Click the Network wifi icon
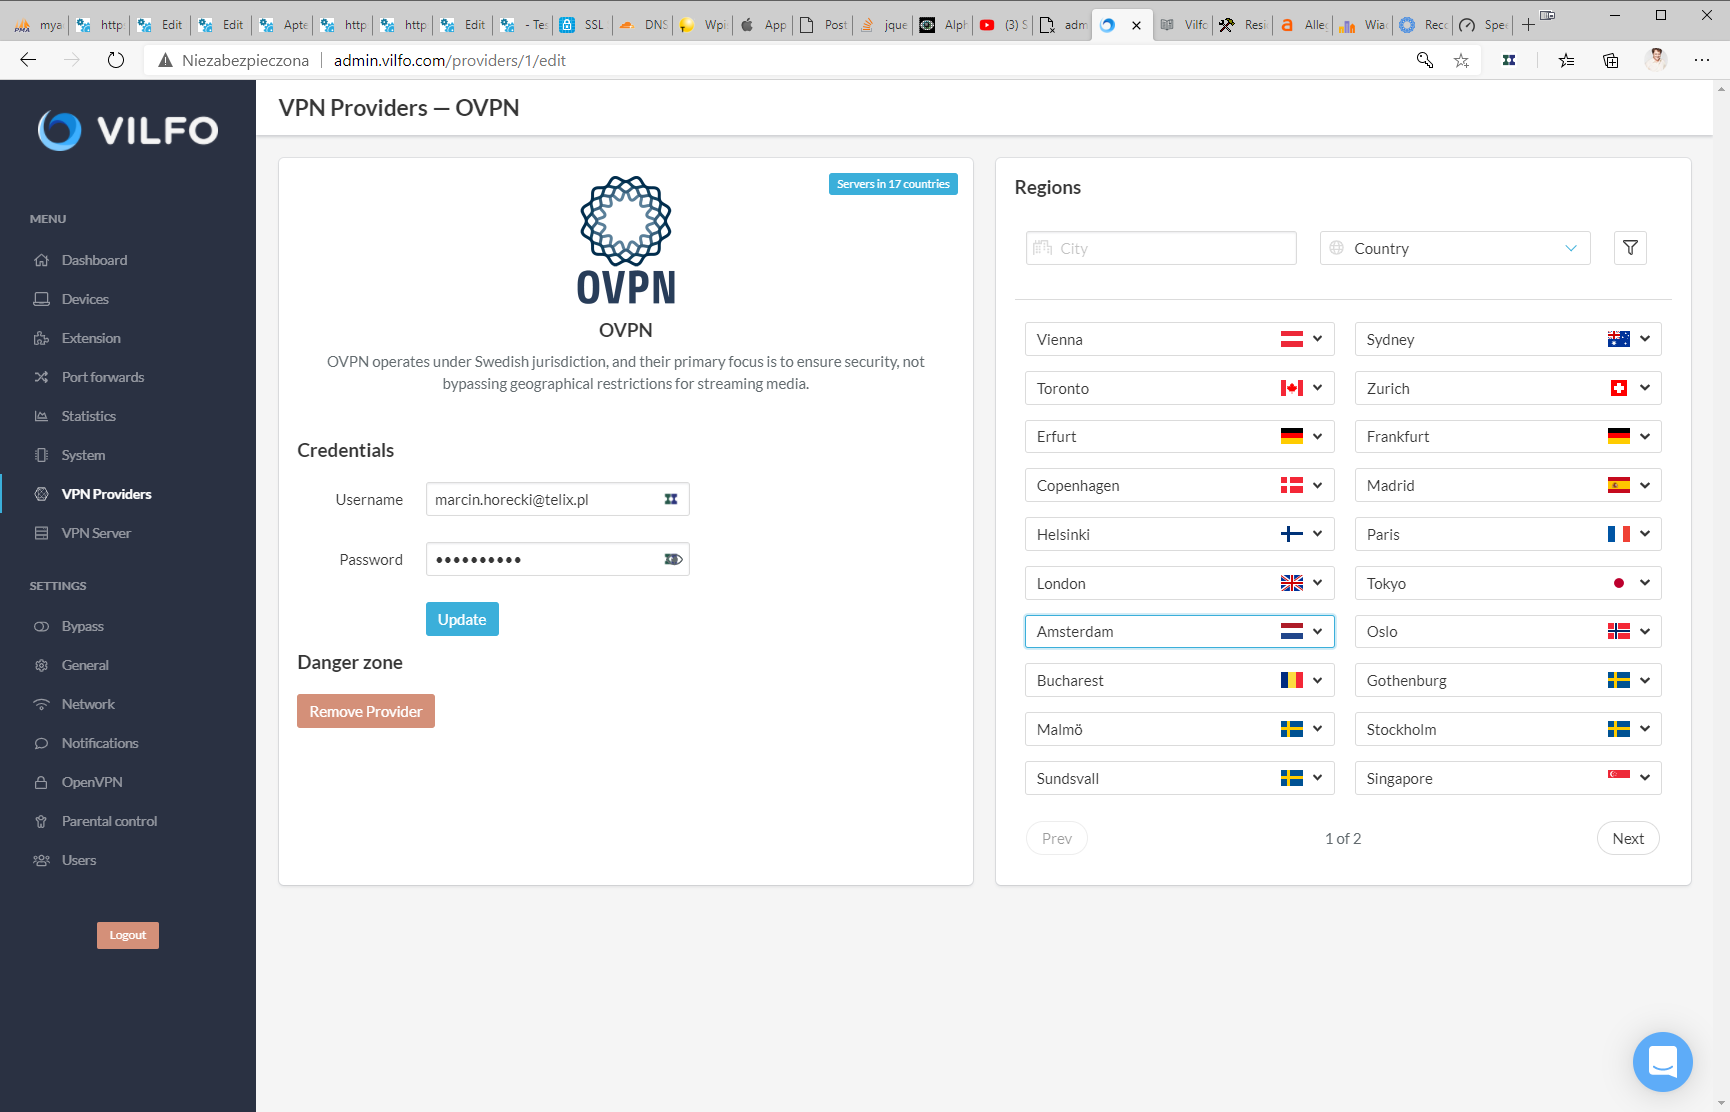Screen dimensions: 1730x1112 click(41, 704)
